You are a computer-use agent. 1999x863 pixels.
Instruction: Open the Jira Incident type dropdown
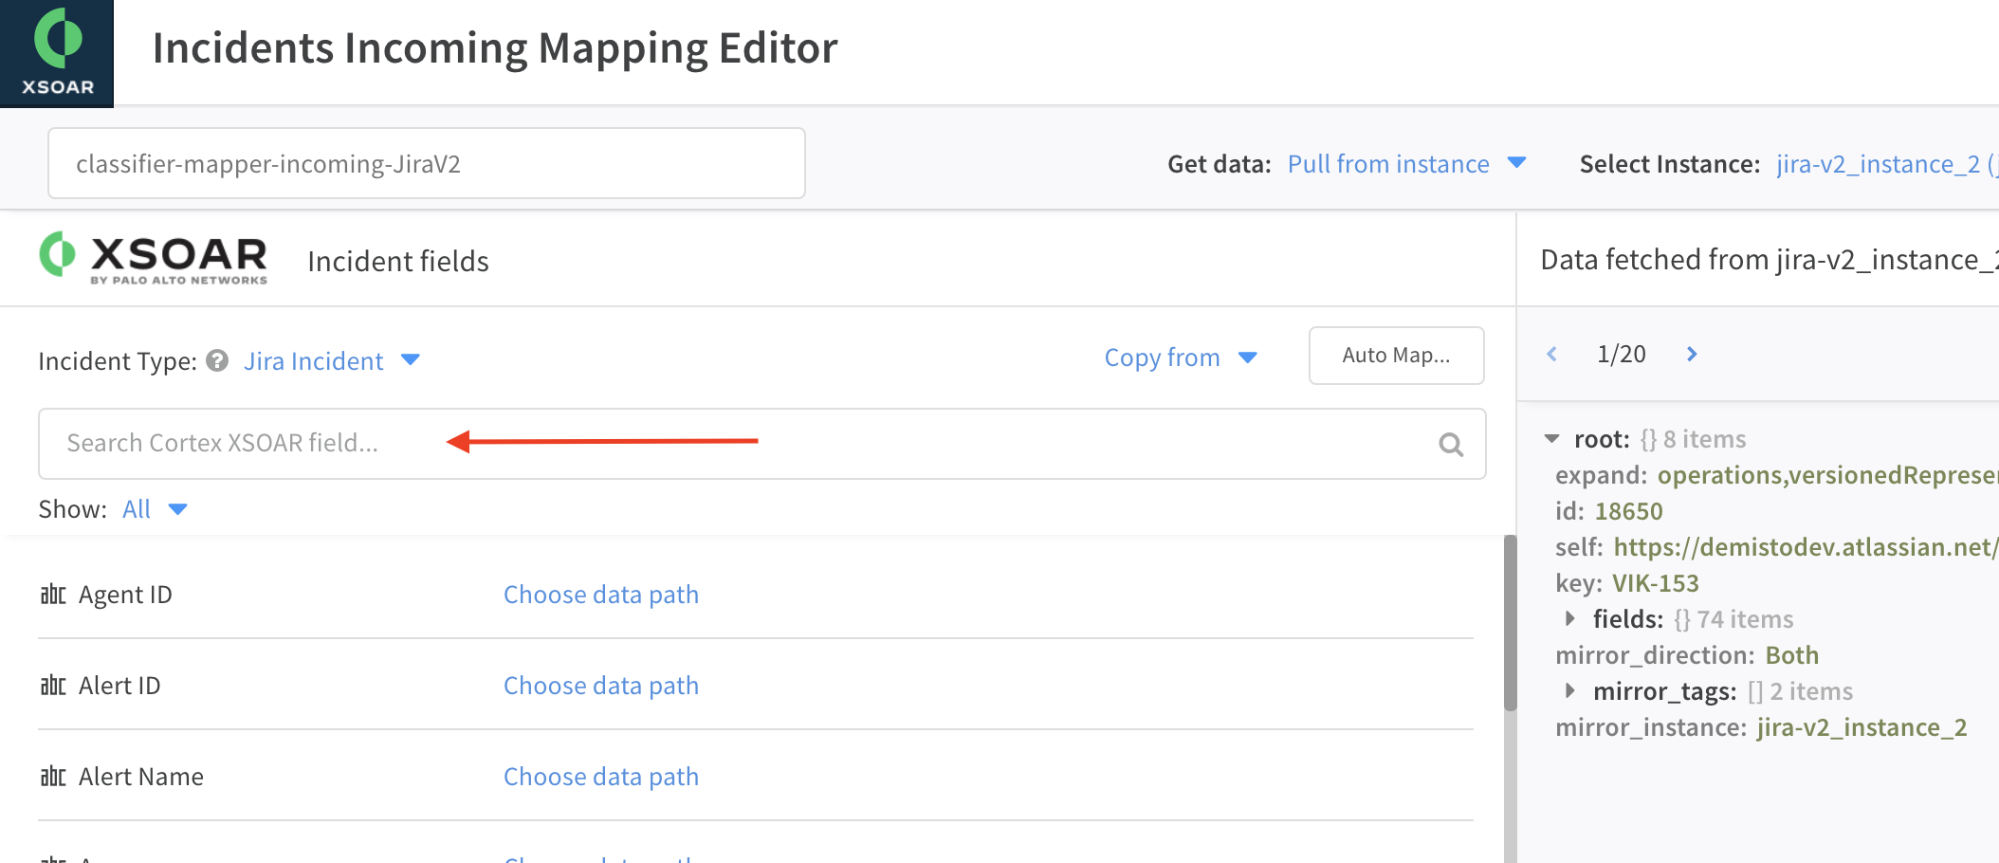(x=331, y=360)
